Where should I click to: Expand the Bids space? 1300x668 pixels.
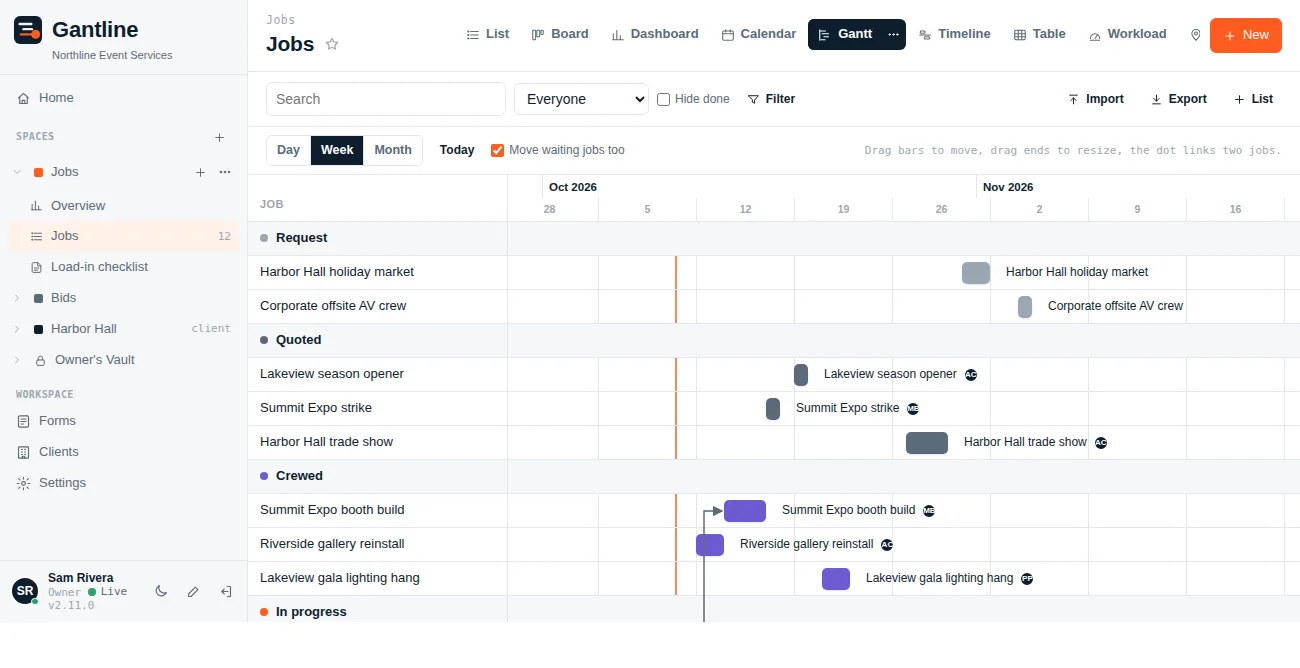pyautogui.click(x=17, y=298)
